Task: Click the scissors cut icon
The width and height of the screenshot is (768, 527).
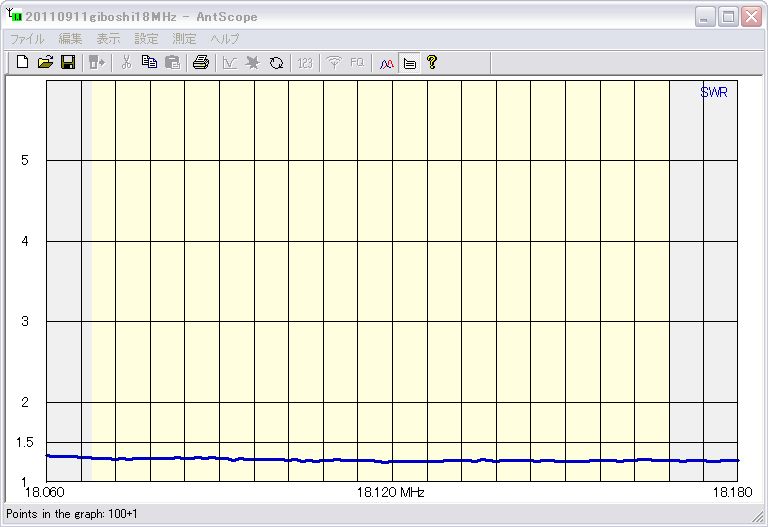Action: coord(126,62)
